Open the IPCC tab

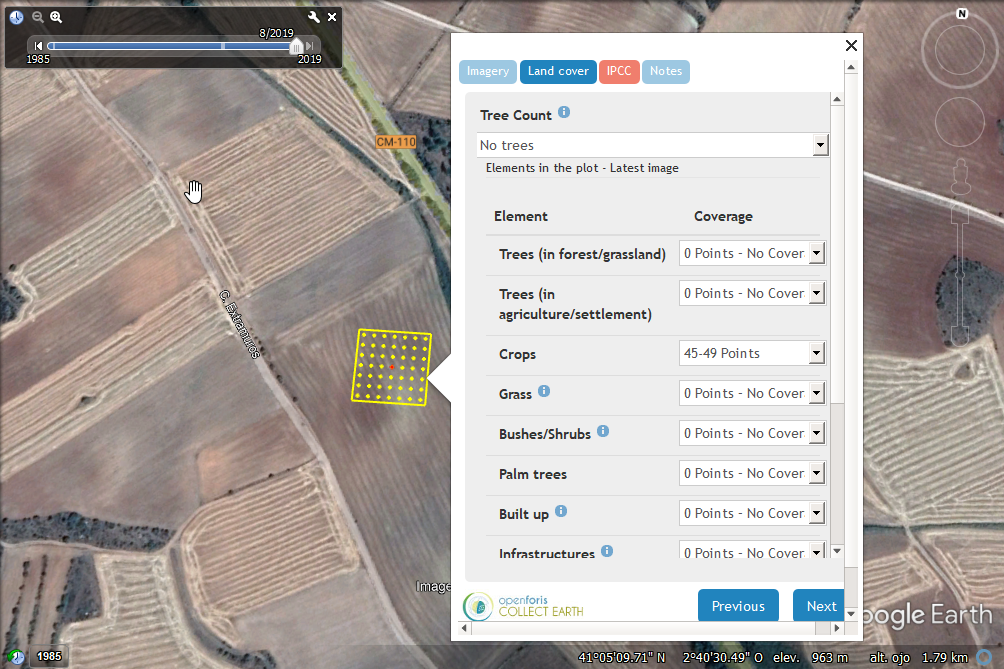[619, 71]
